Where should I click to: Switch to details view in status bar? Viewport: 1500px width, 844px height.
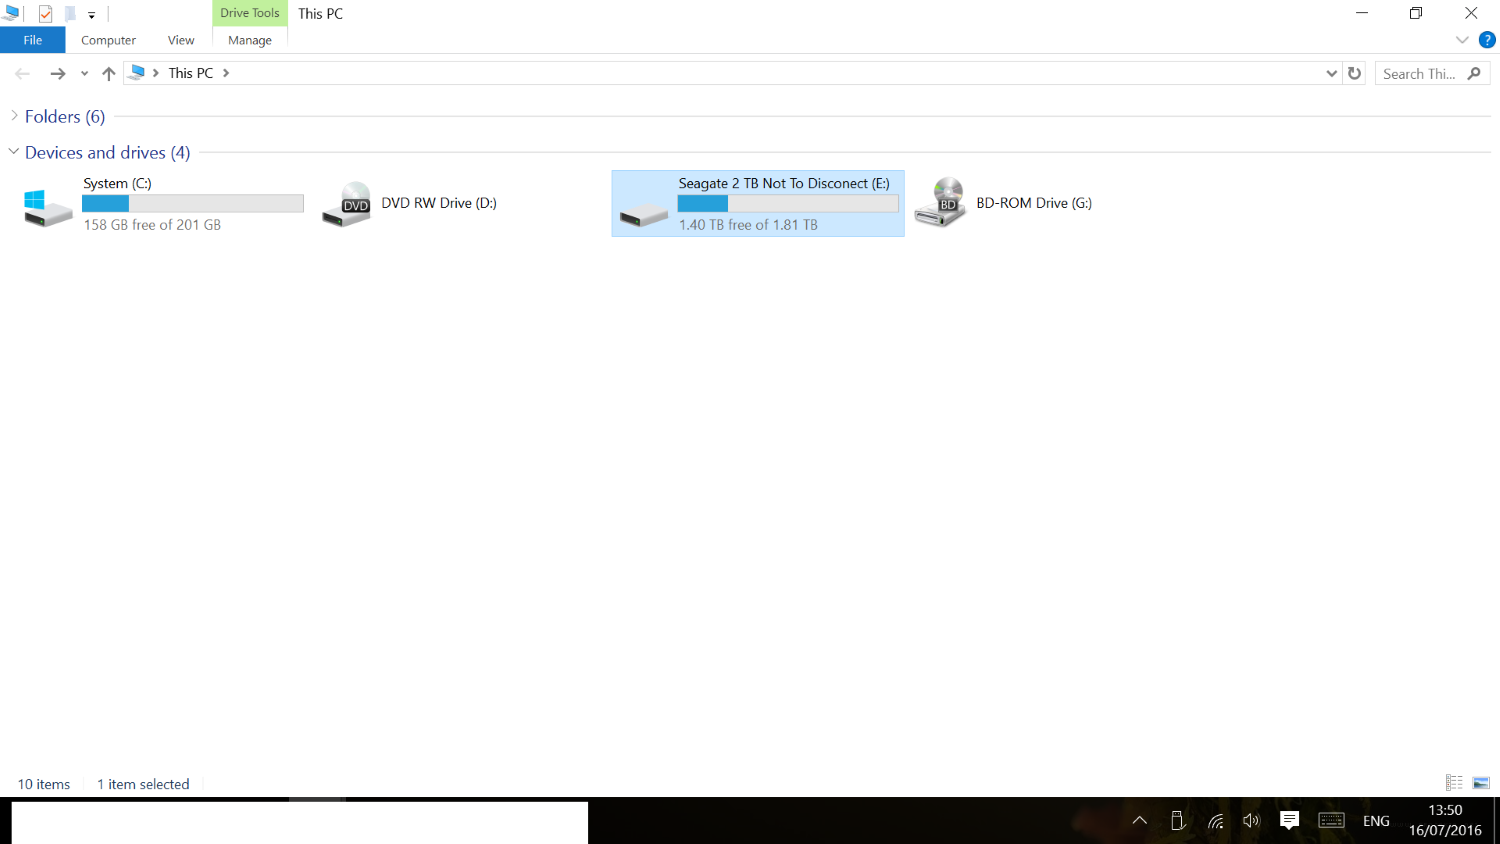click(x=1454, y=783)
